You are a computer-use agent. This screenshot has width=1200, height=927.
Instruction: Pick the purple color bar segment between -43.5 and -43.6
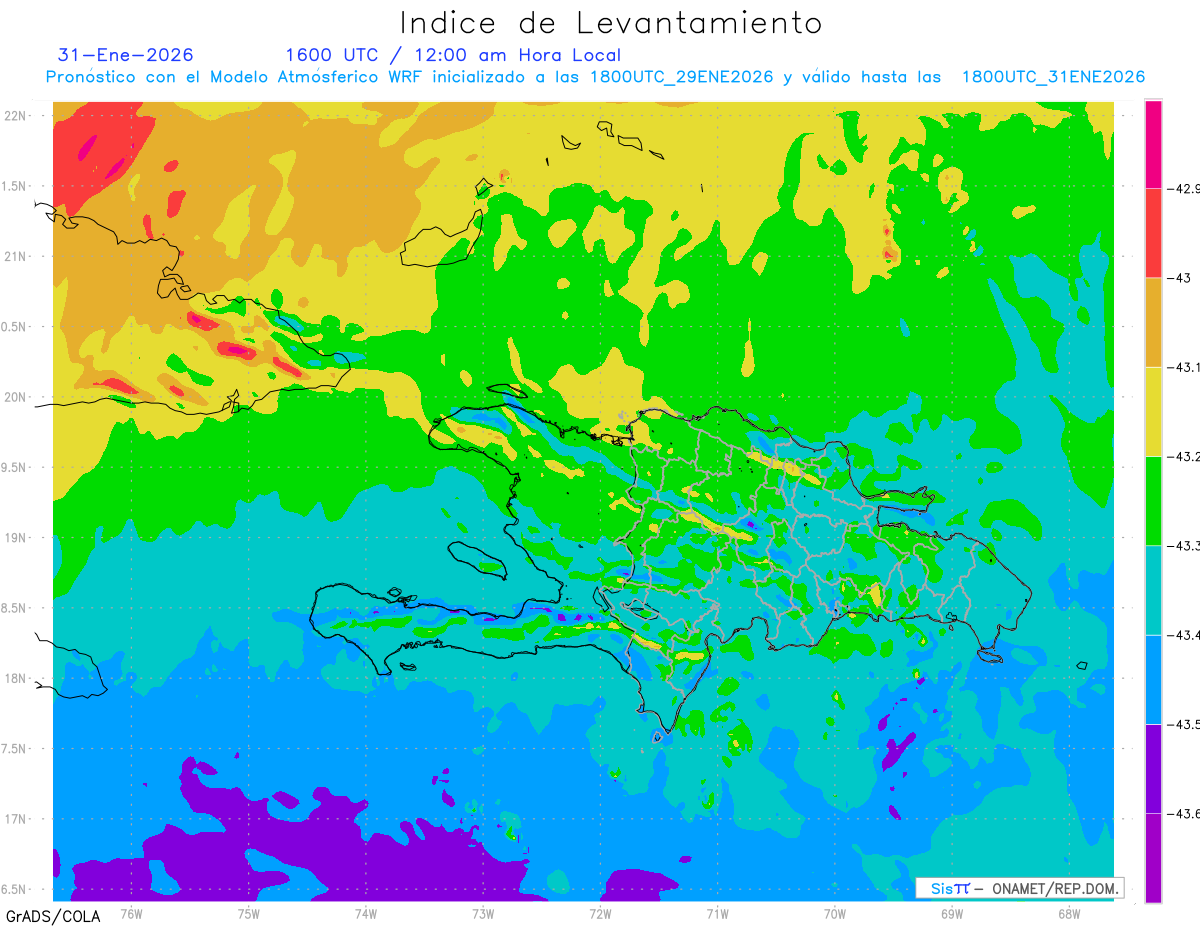(1153, 768)
